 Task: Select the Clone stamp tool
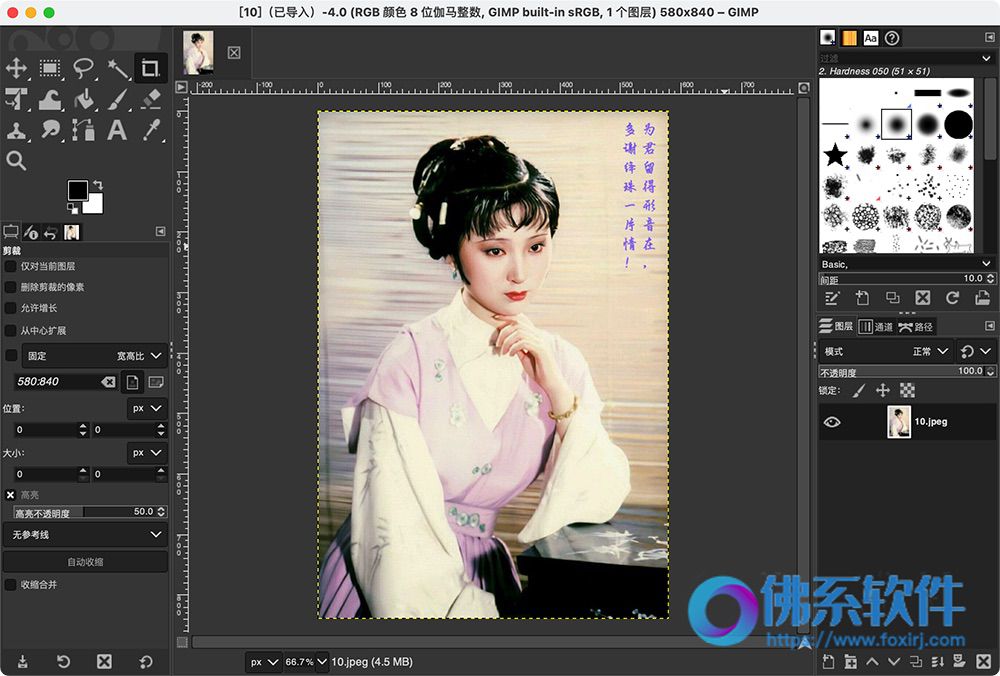click(x=17, y=131)
